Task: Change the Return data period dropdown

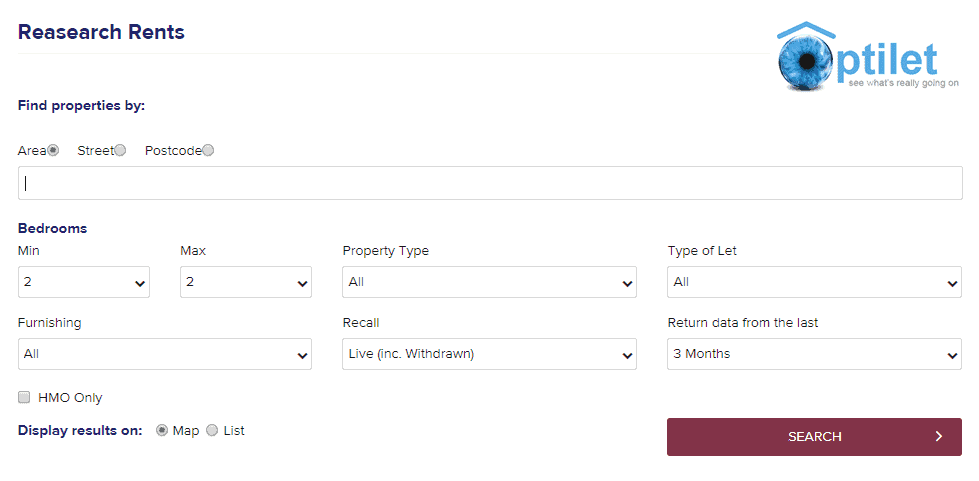Action: click(814, 354)
